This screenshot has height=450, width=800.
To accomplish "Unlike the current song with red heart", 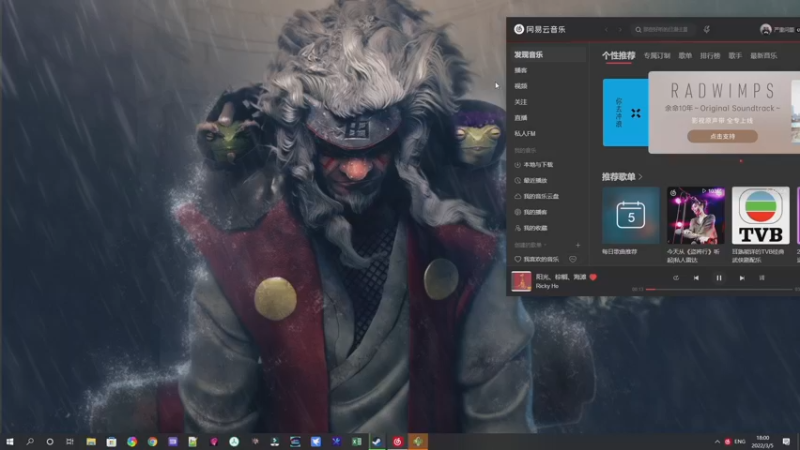I will [x=593, y=277].
